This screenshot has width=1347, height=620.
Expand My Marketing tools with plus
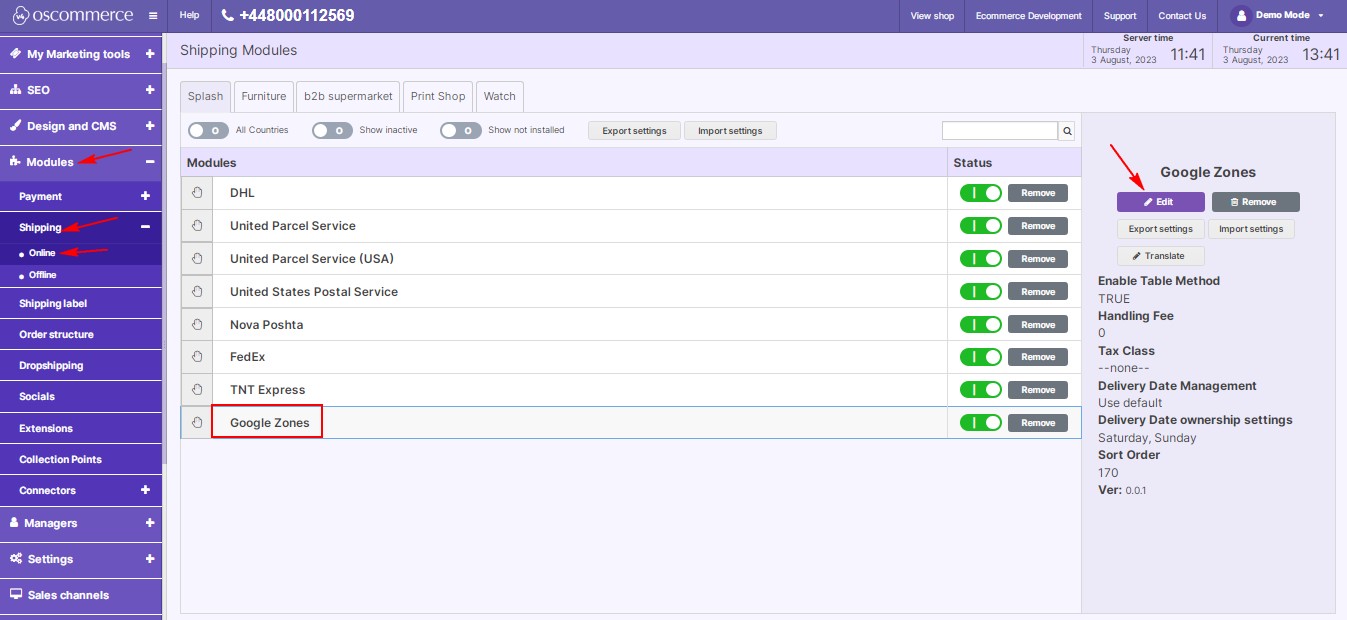[x=150, y=54]
